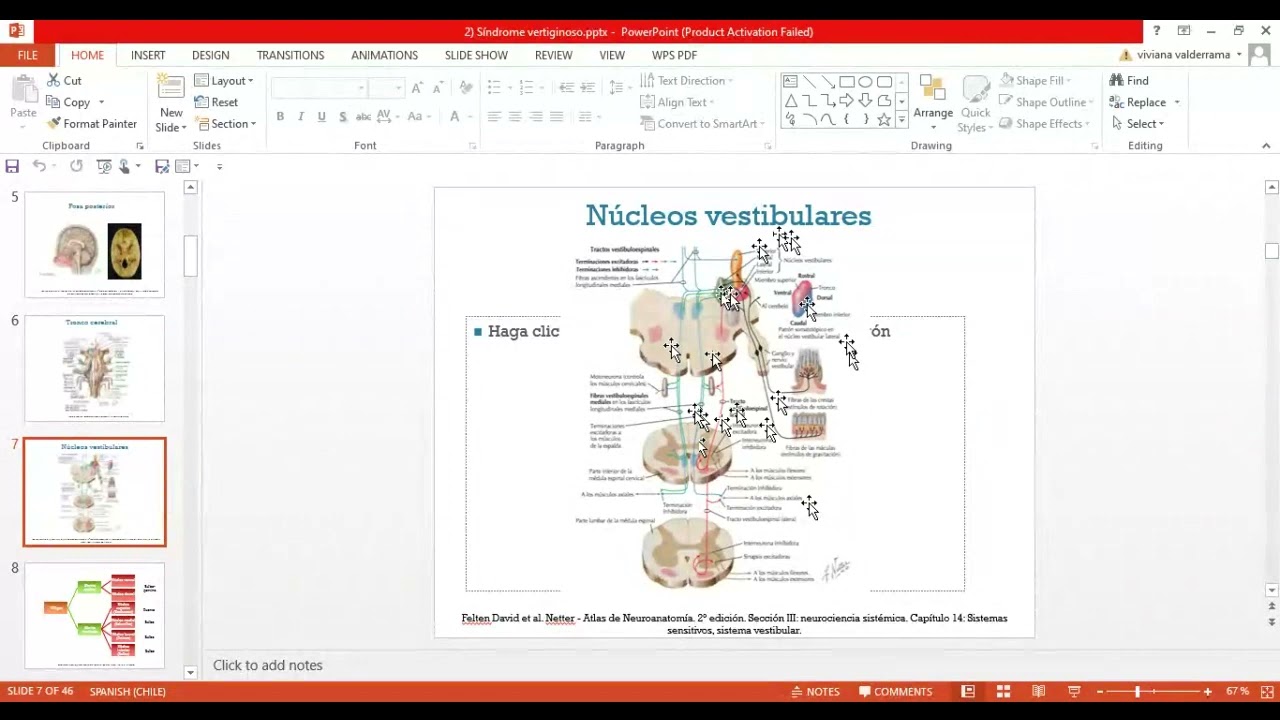
Task: Toggle Strikethrough formatting
Action: click(x=364, y=117)
